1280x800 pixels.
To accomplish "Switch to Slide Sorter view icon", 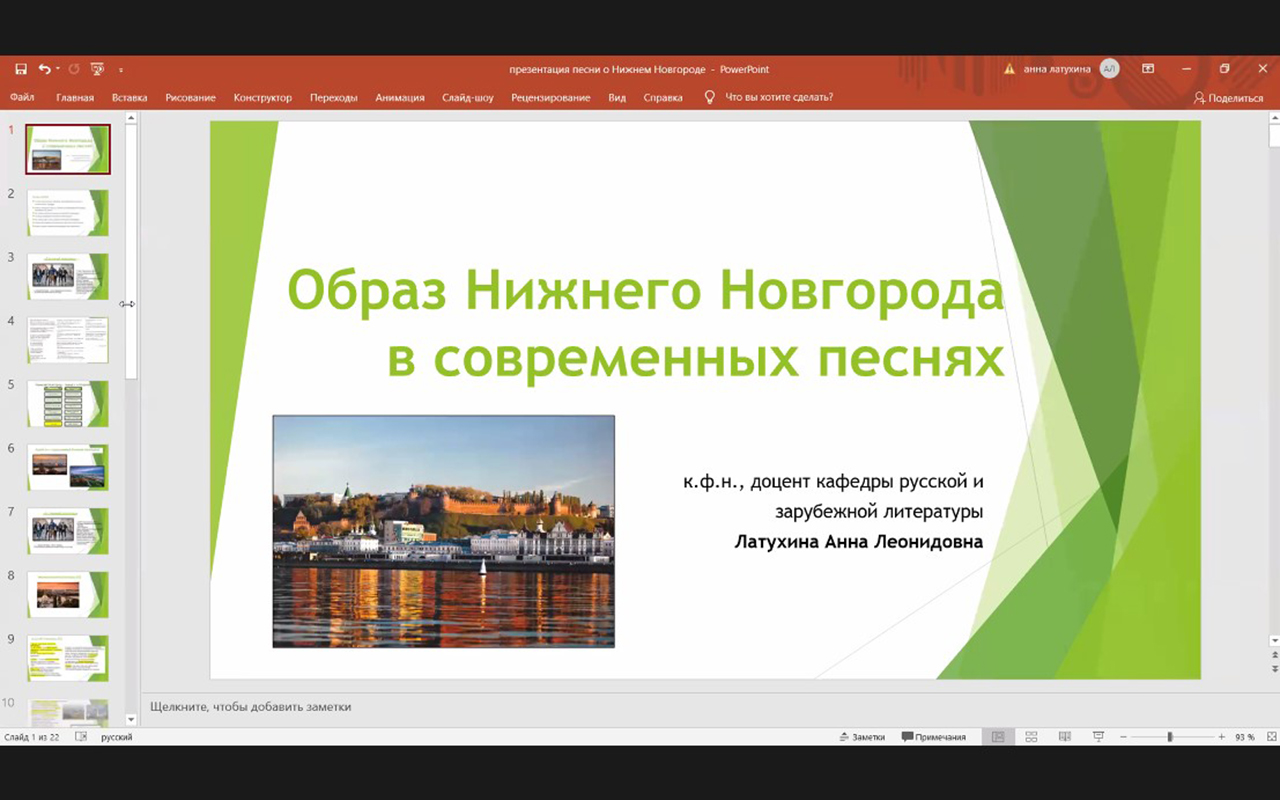I will click(1032, 737).
